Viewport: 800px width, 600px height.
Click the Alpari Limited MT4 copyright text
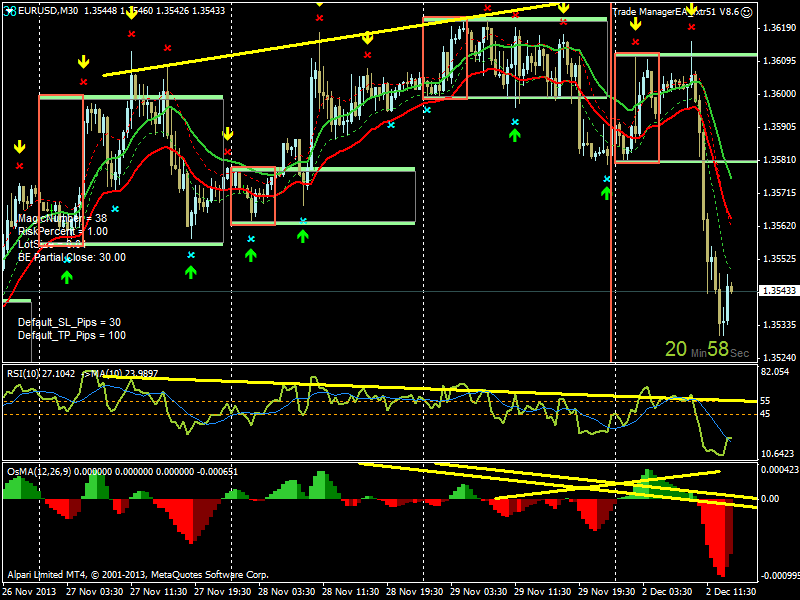138,574
